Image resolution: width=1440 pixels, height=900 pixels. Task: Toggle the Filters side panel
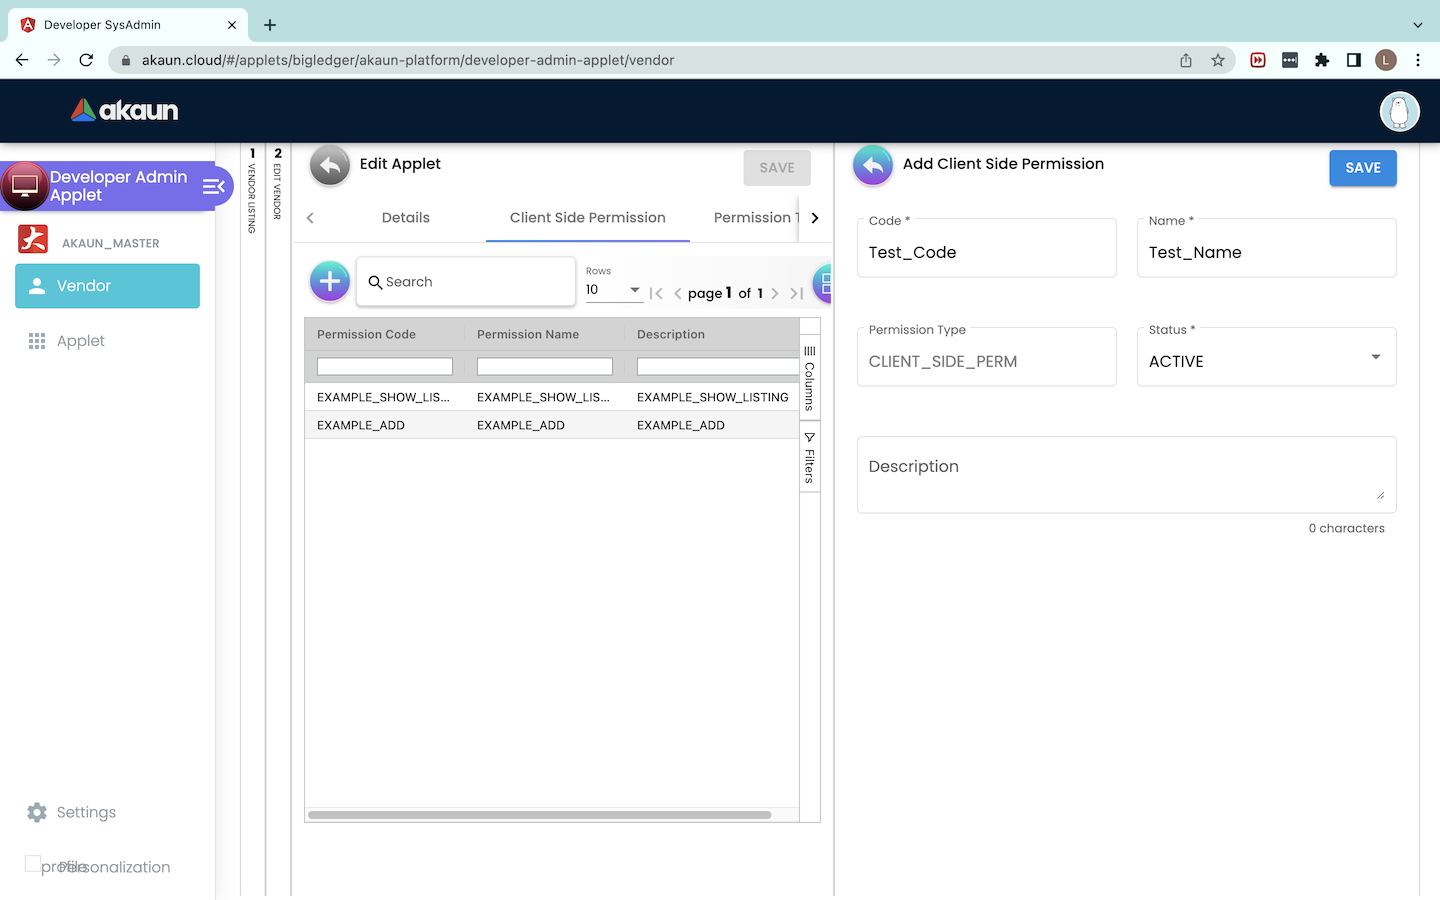pyautogui.click(x=810, y=459)
